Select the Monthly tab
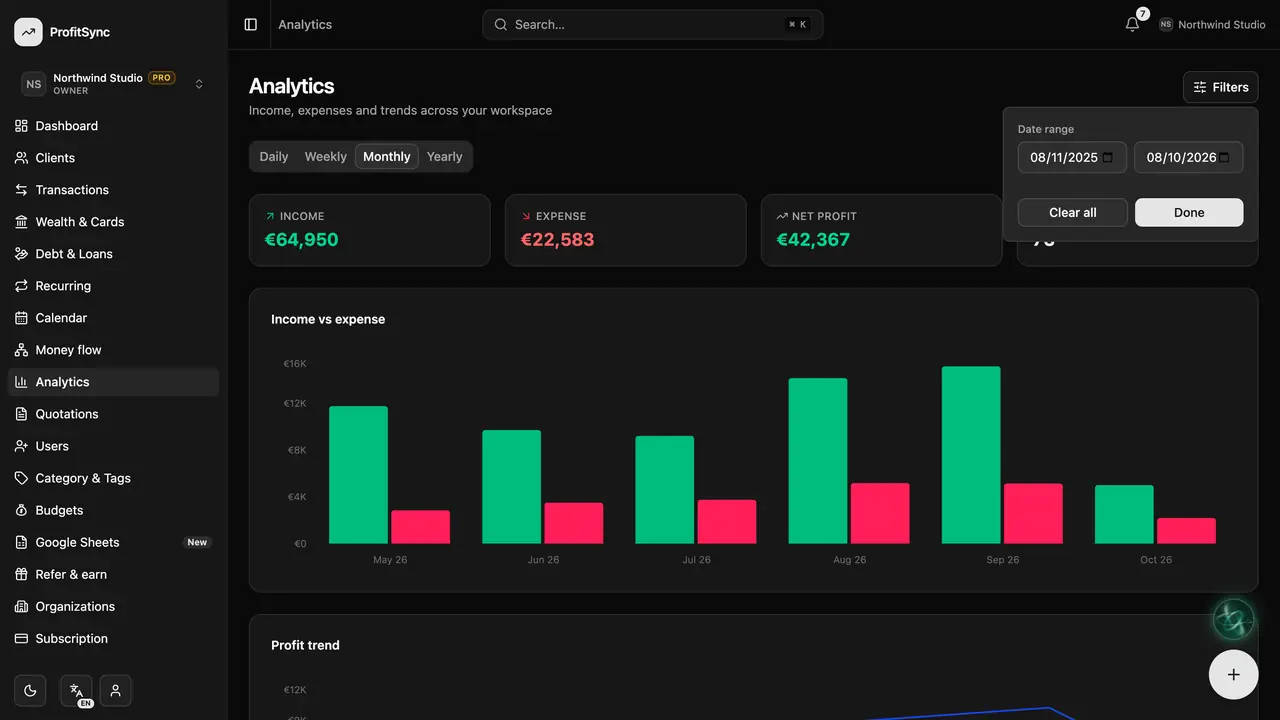 [x=387, y=157]
